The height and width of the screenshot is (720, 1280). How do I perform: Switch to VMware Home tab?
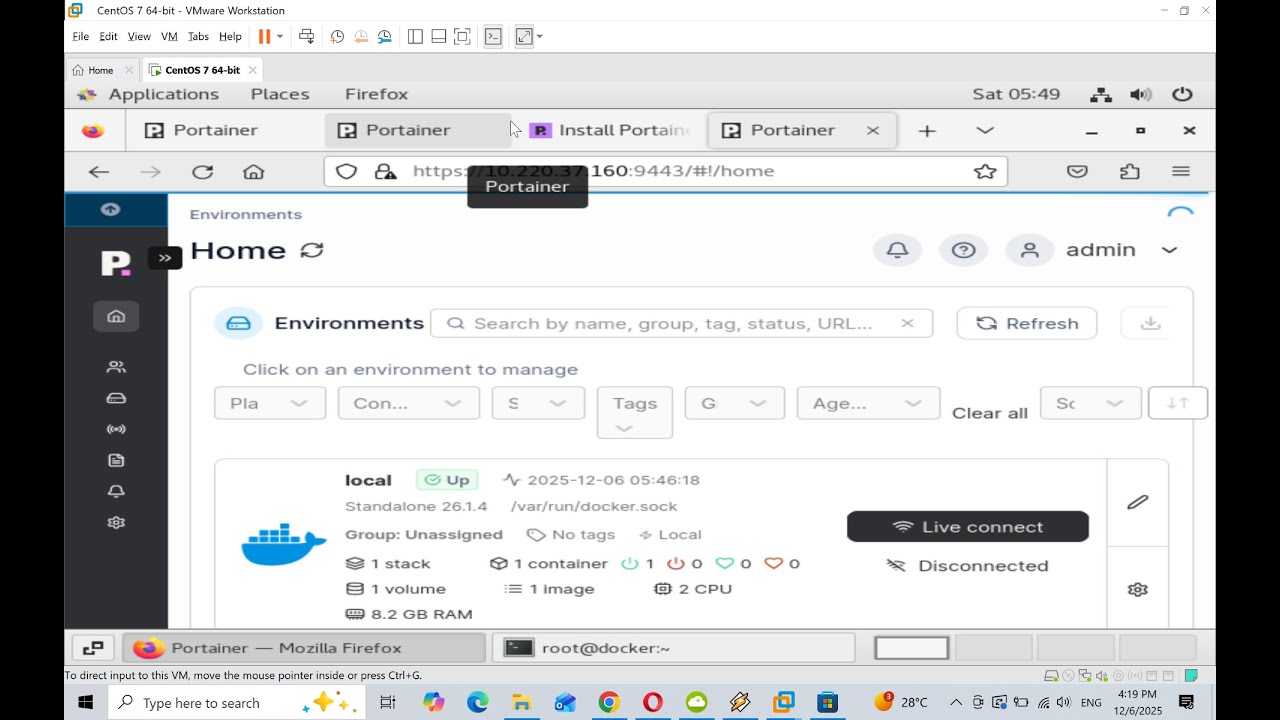(x=101, y=70)
